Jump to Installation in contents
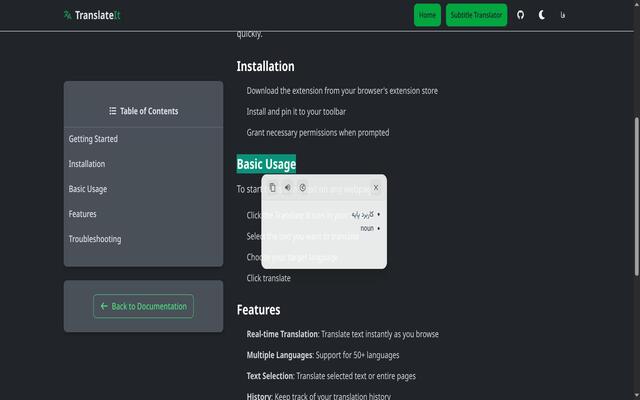Viewport: 640px width, 400px height. [87, 164]
